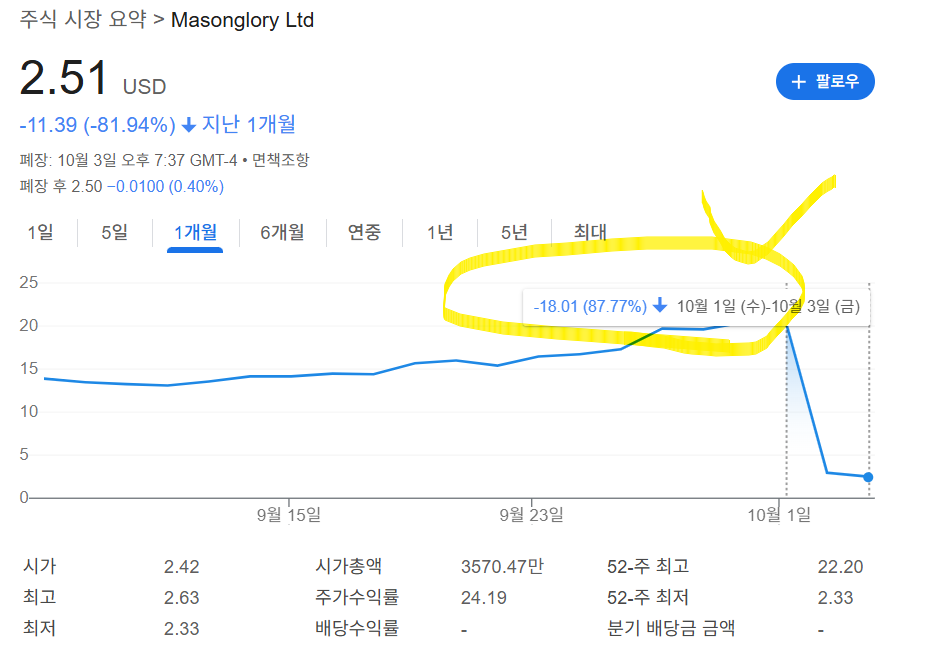Show the 최대 maximum range chart
The width and height of the screenshot is (936, 654).
[x=590, y=232]
